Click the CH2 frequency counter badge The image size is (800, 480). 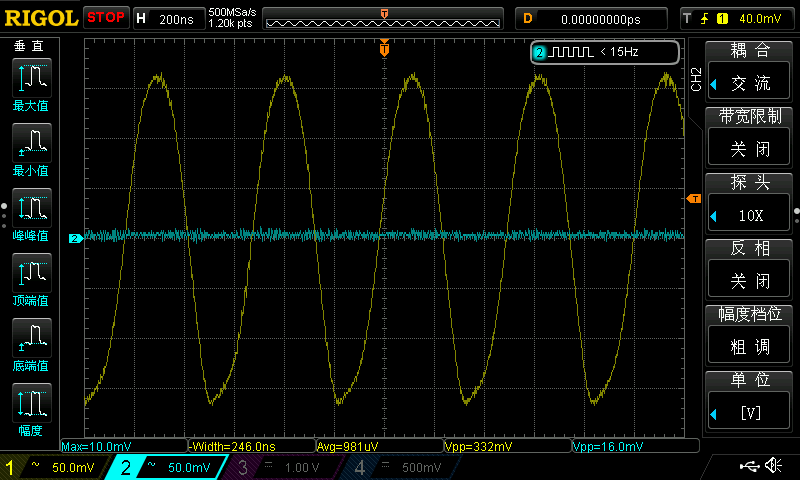tap(605, 52)
